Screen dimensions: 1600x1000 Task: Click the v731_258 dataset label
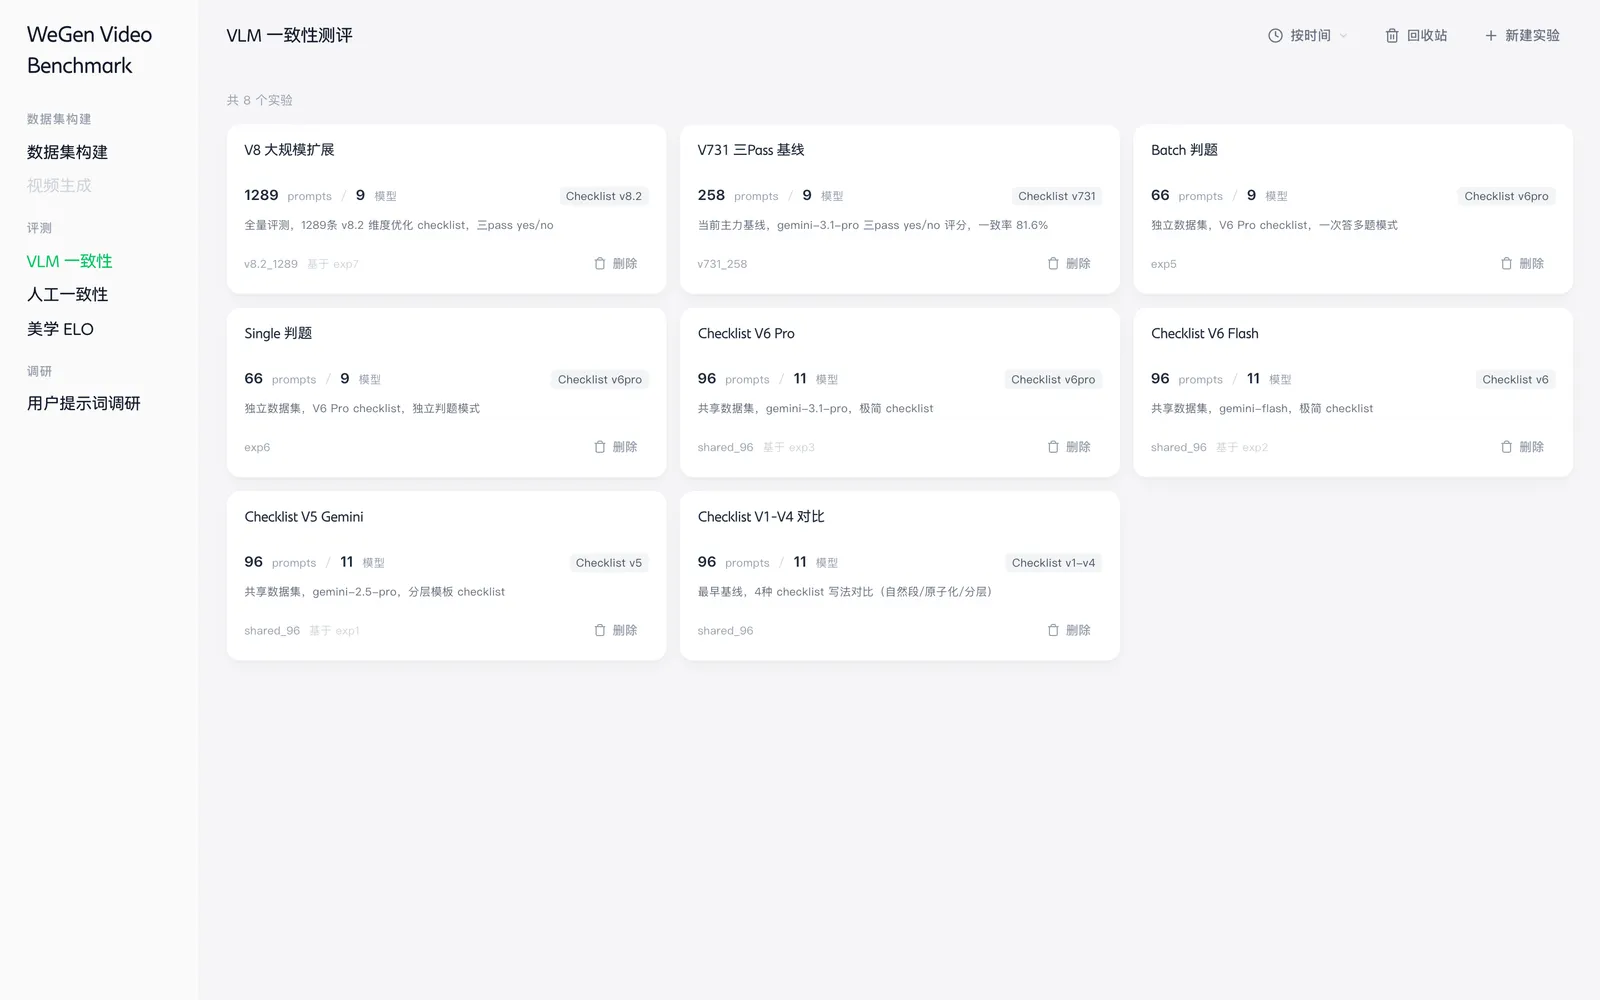pos(722,264)
